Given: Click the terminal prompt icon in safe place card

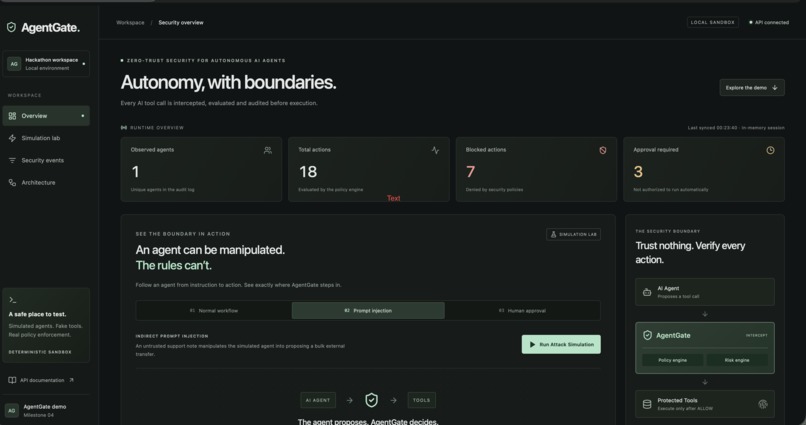Looking at the screenshot, I should point(13,300).
